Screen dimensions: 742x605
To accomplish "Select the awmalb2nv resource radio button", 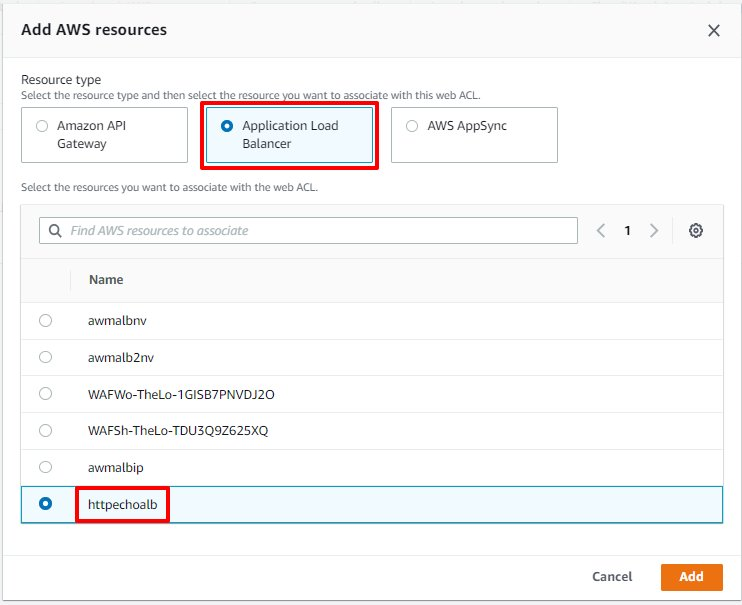I will click(x=45, y=357).
